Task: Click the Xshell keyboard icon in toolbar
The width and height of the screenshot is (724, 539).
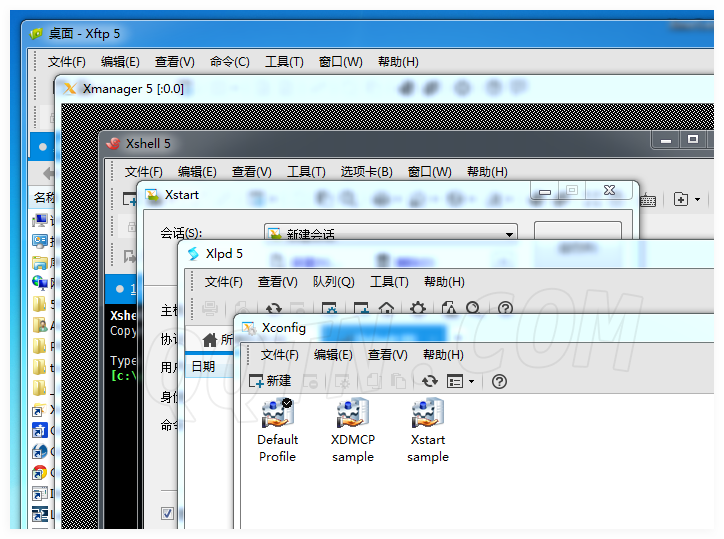Action: click(x=648, y=200)
